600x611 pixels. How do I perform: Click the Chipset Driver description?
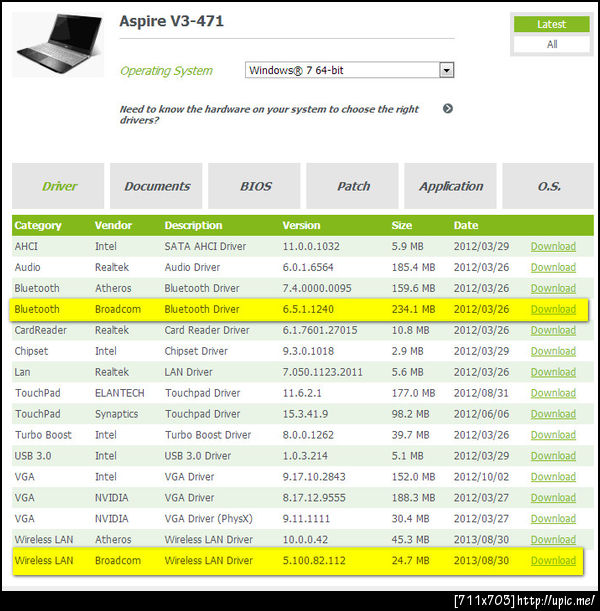[196, 351]
